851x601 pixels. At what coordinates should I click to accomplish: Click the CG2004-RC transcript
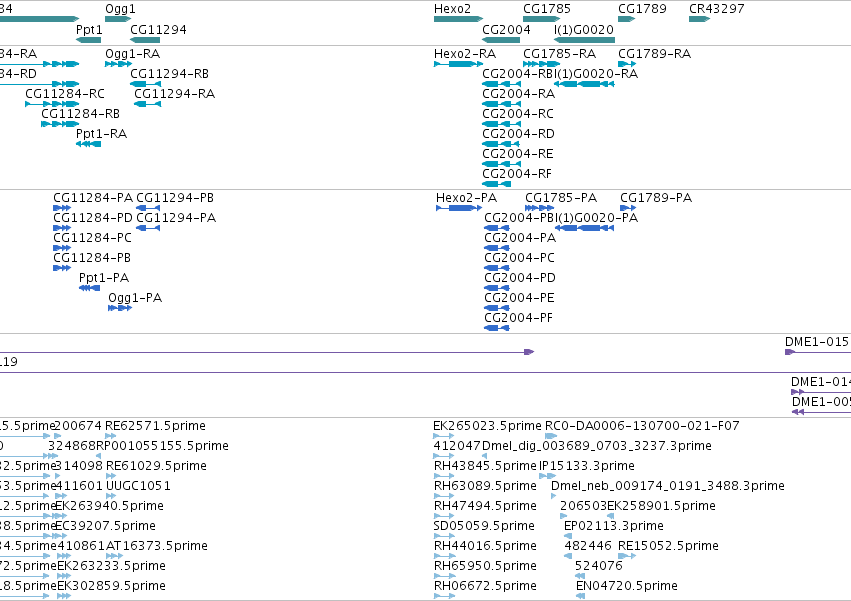click(x=501, y=124)
